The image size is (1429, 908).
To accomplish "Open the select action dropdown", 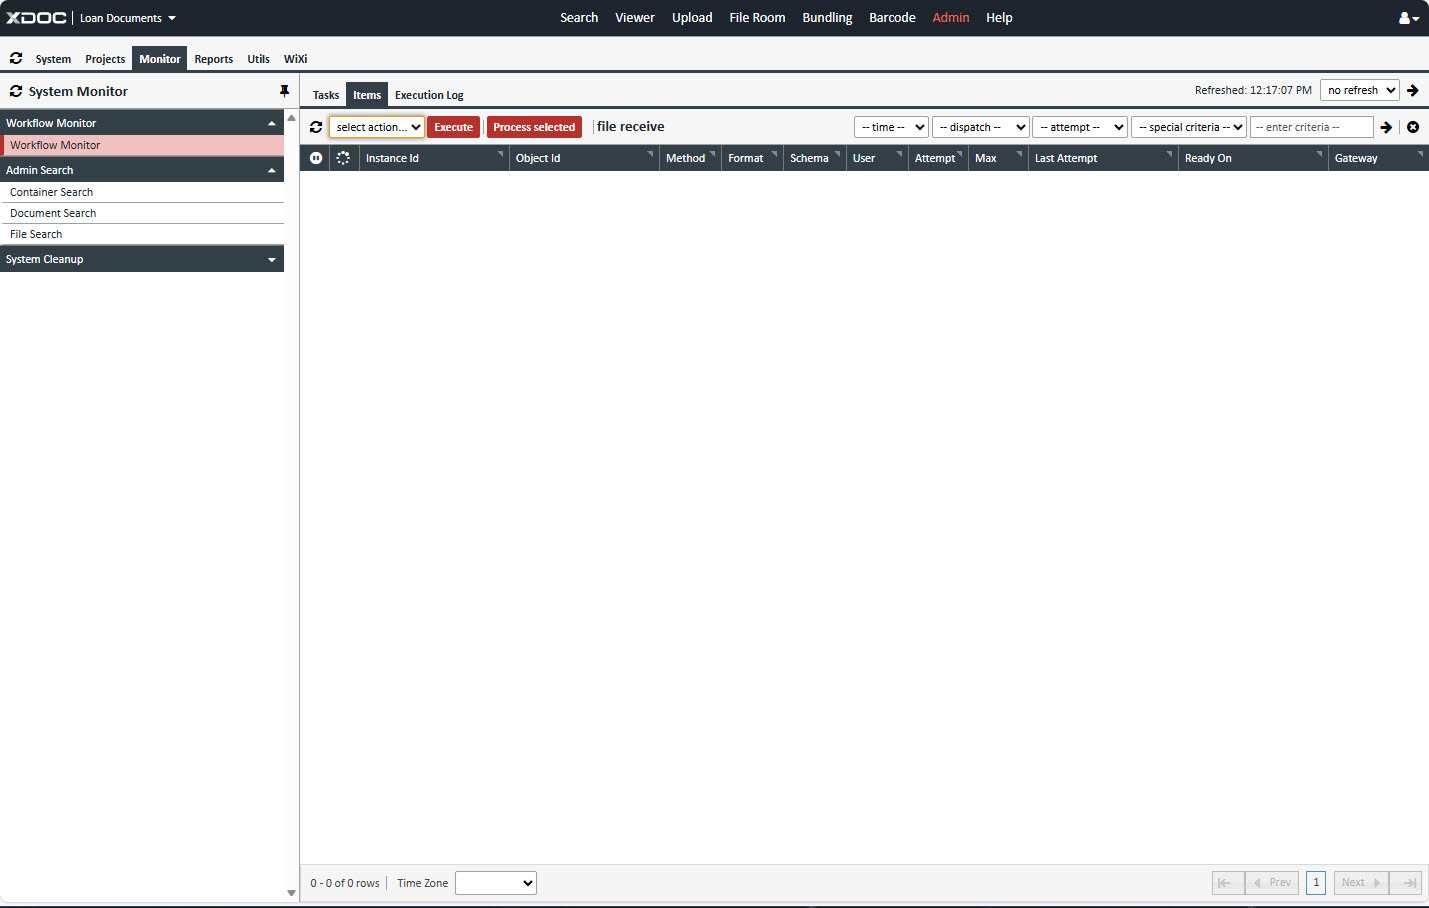I will point(377,127).
